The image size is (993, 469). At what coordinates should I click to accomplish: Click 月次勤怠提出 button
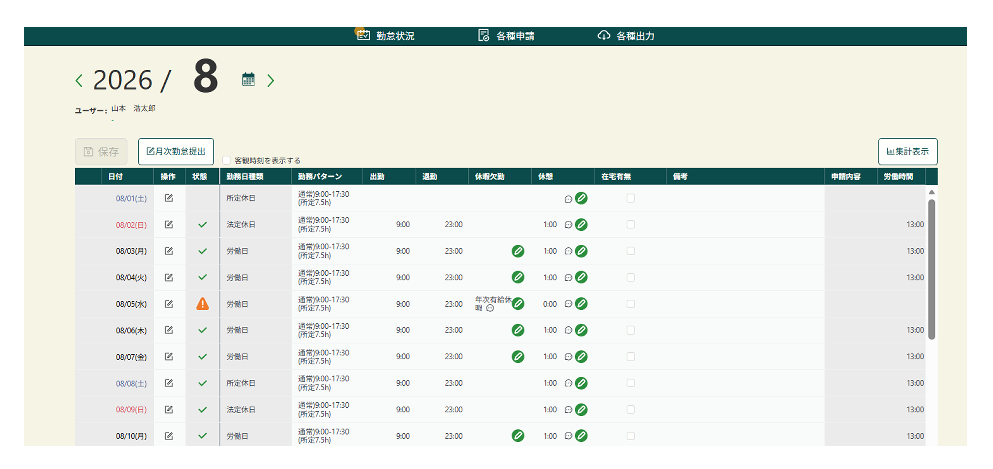[x=176, y=152]
